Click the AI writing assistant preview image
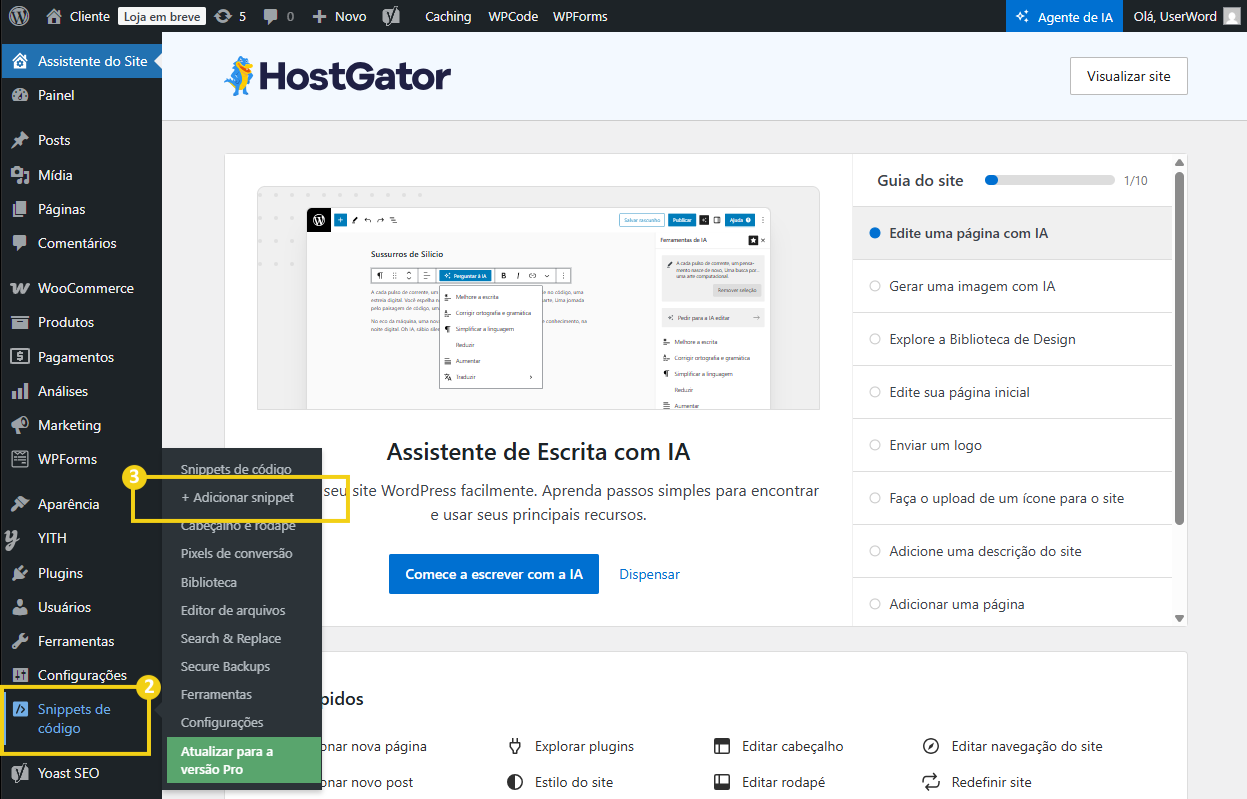The image size is (1247, 799). (x=538, y=298)
